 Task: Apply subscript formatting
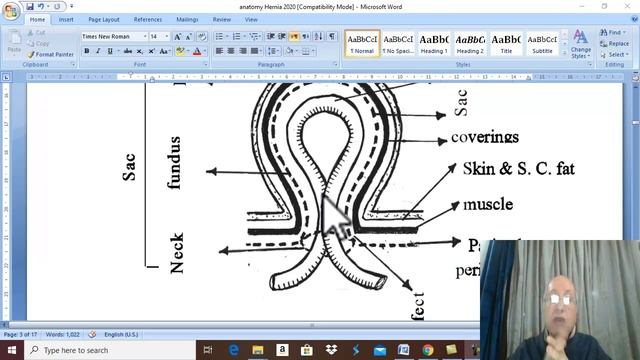point(140,51)
